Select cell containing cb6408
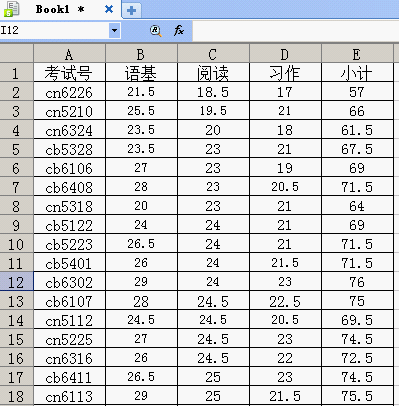The image size is (400, 407). pyautogui.click(x=69, y=186)
